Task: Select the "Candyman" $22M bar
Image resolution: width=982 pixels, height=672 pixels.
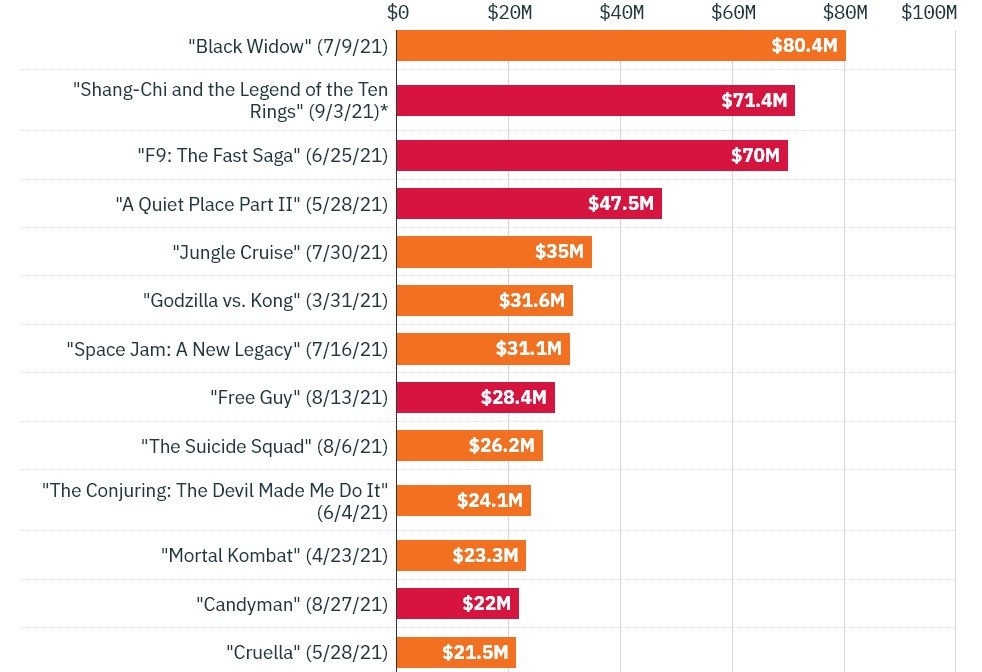Action: pos(457,603)
